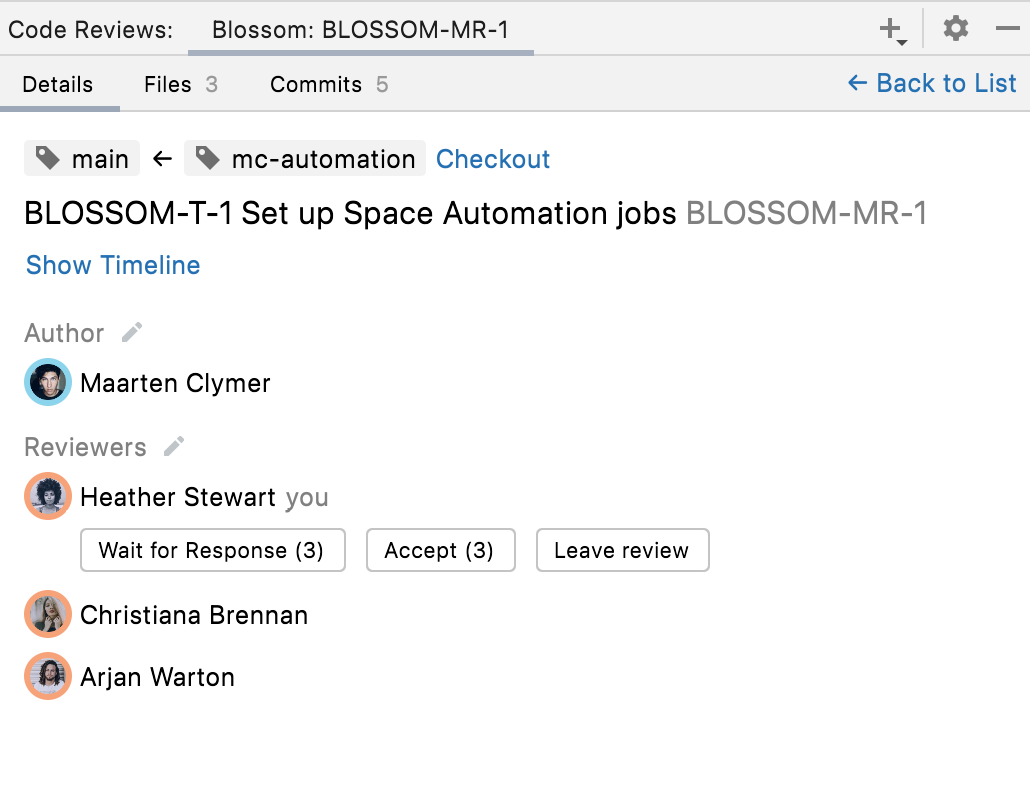Viewport: 1030px width, 788px height.
Task: Open the Commits tab
Action: (x=328, y=85)
